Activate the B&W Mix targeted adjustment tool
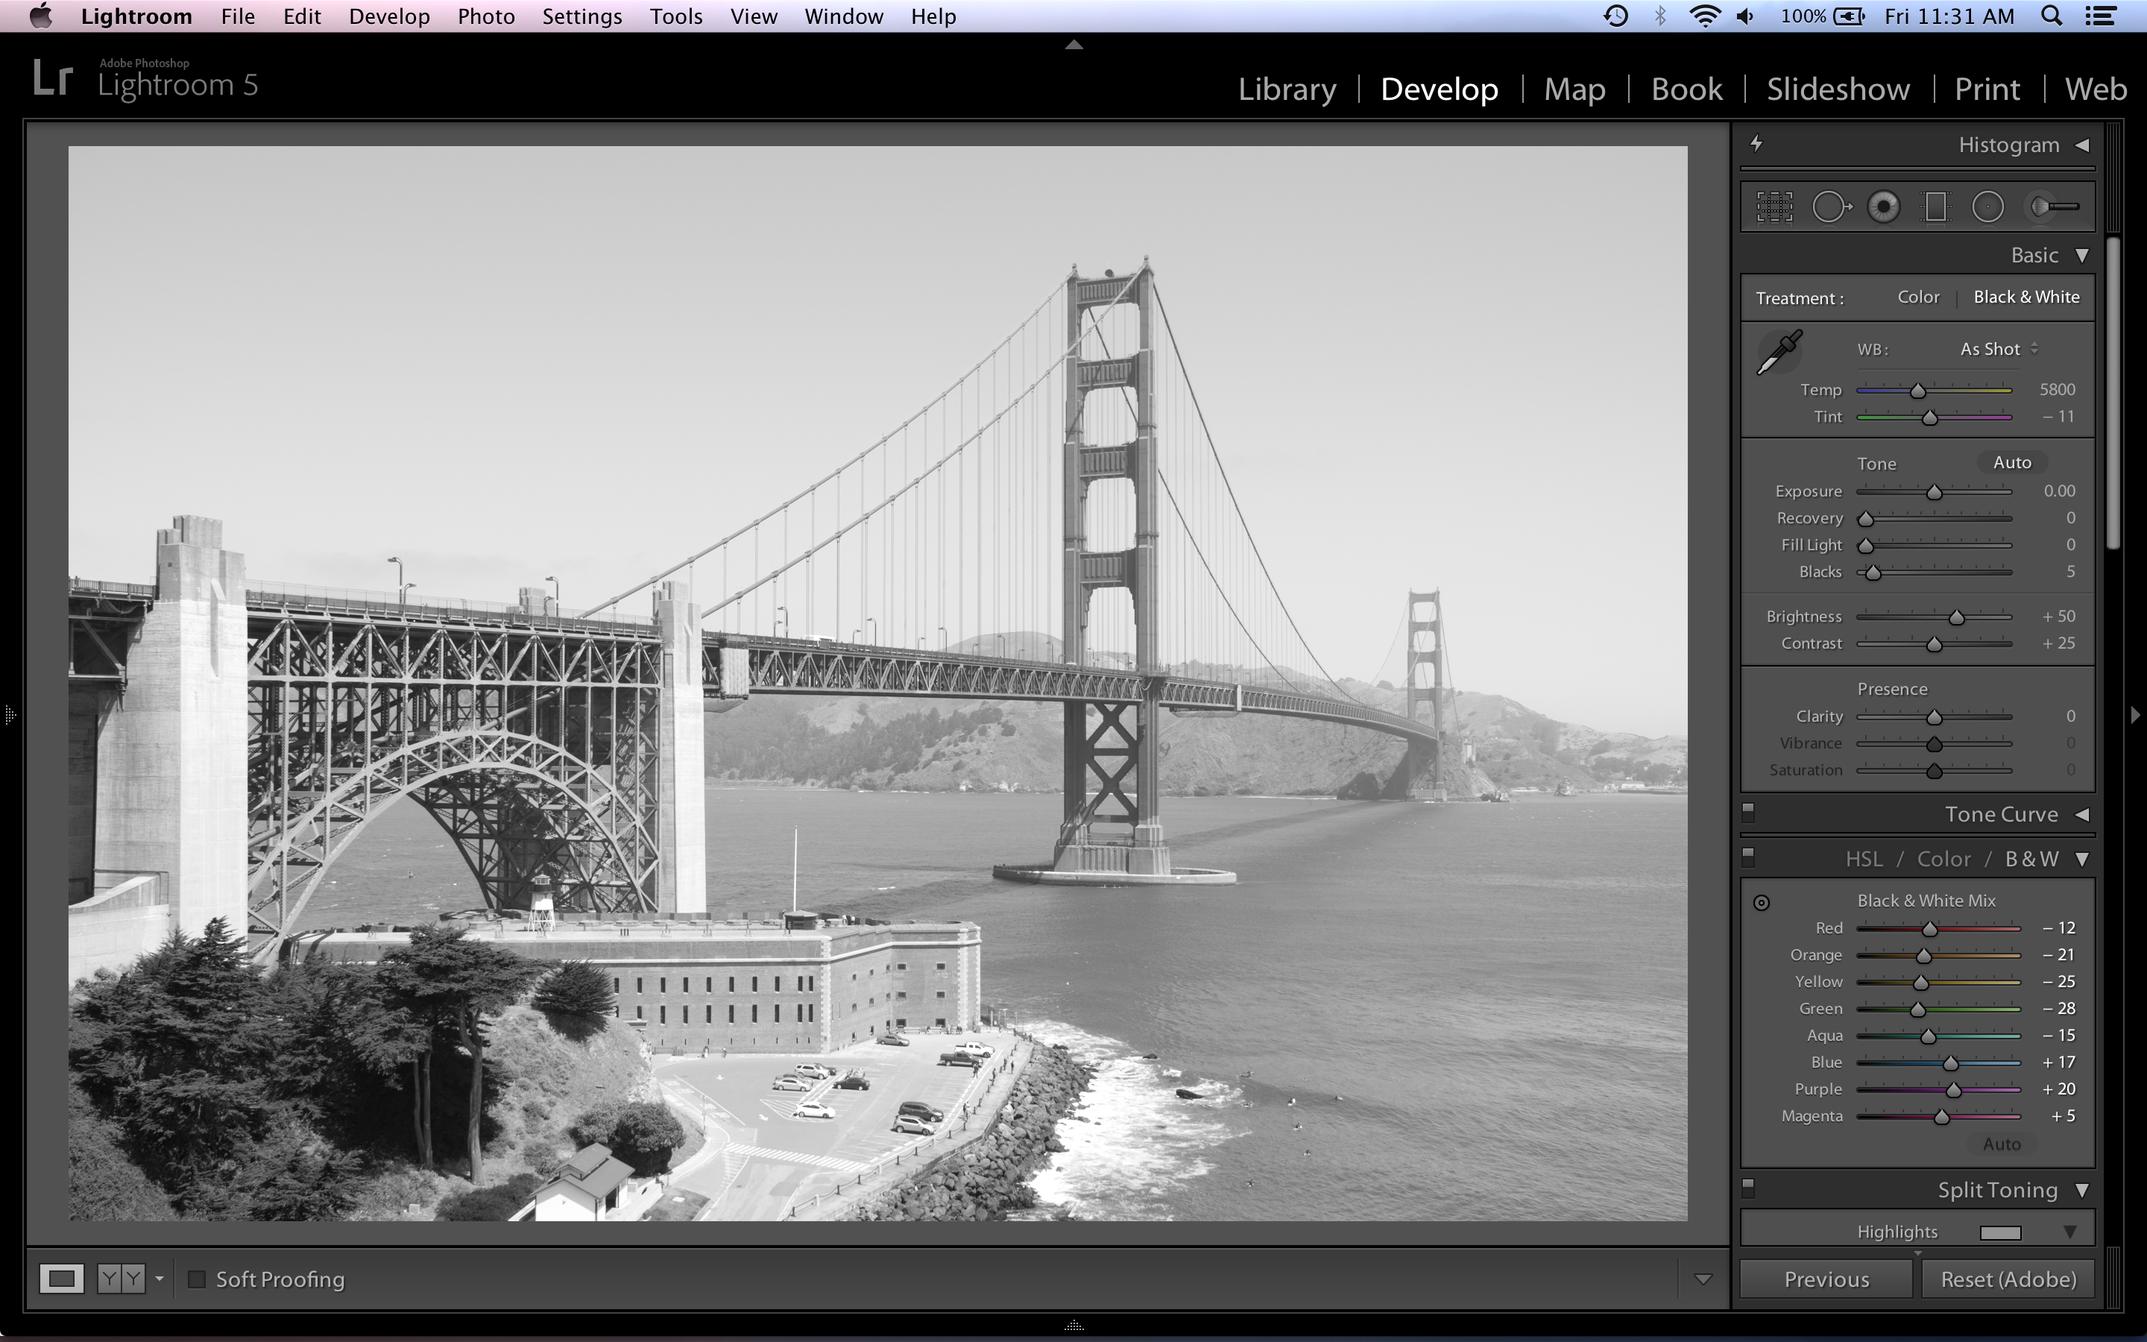The height and width of the screenshot is (1342, 2147). (1761, 902)
